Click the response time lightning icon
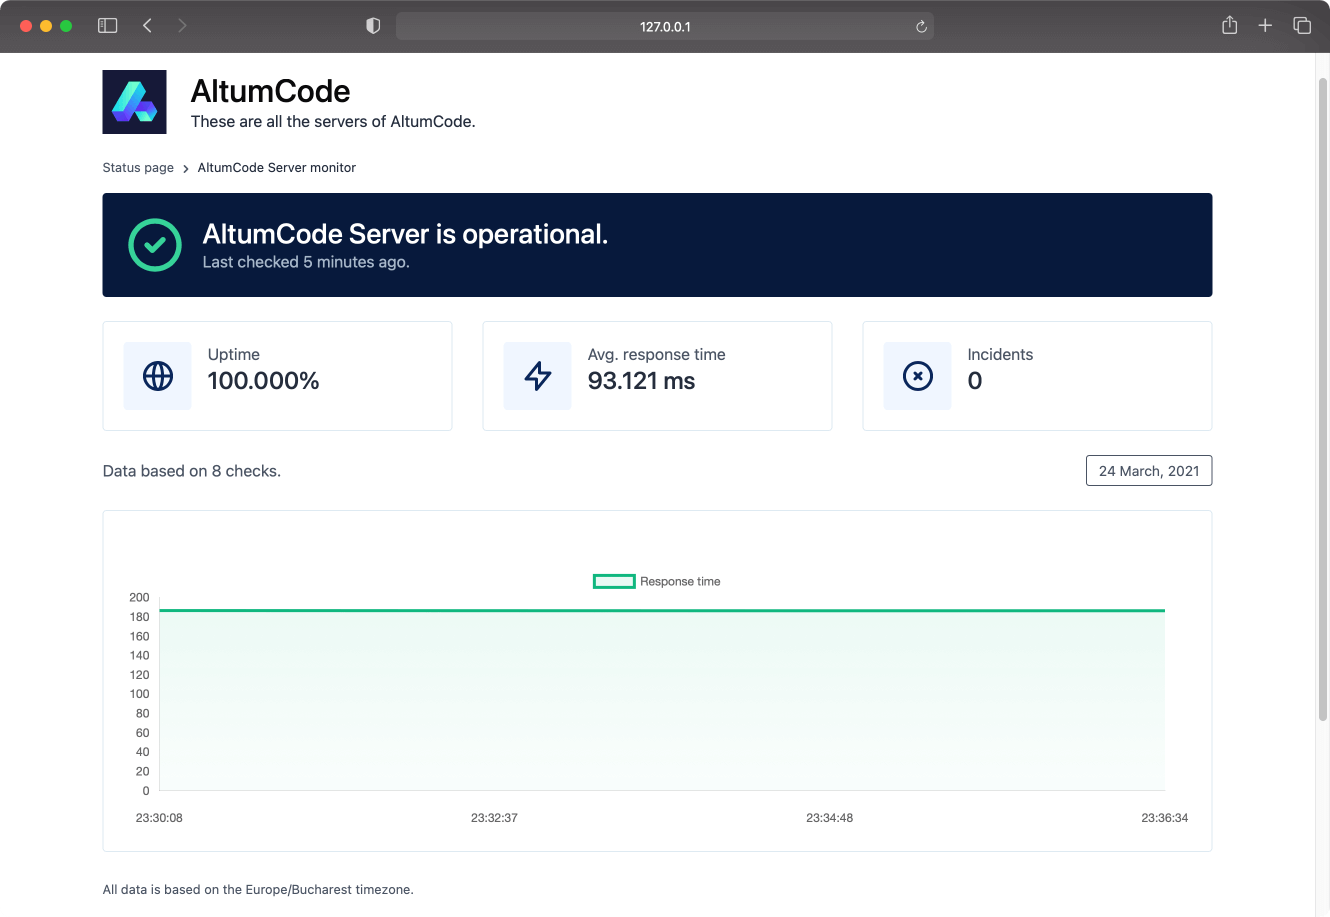 tap(538, 376)
